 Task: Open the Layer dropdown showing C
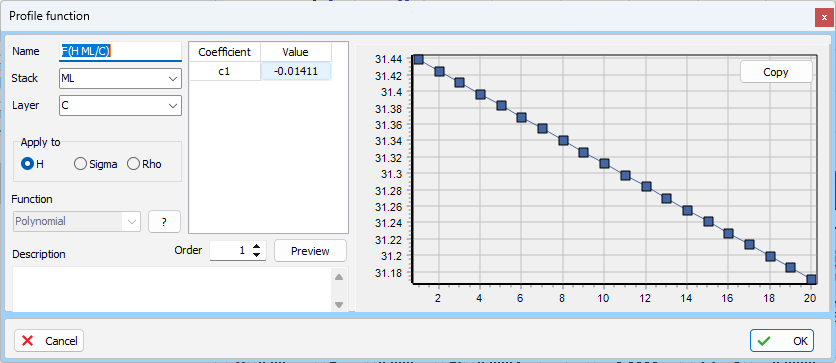click(120, 106)
